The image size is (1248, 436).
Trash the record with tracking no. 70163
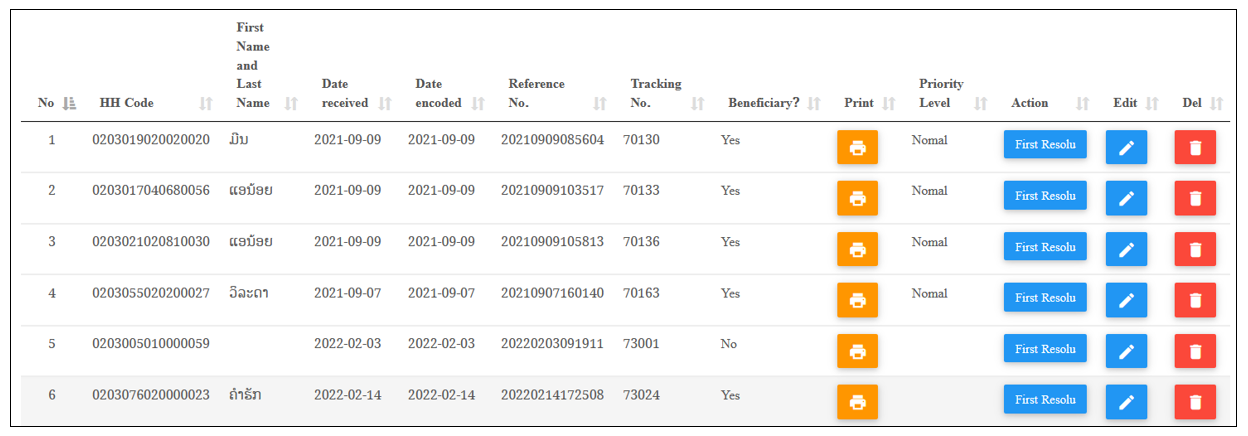(1195, 300)
